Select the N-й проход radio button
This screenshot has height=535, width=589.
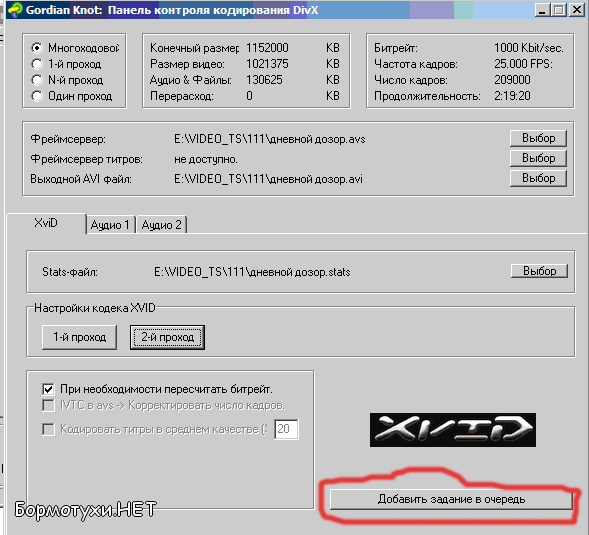tap(37, 80)
